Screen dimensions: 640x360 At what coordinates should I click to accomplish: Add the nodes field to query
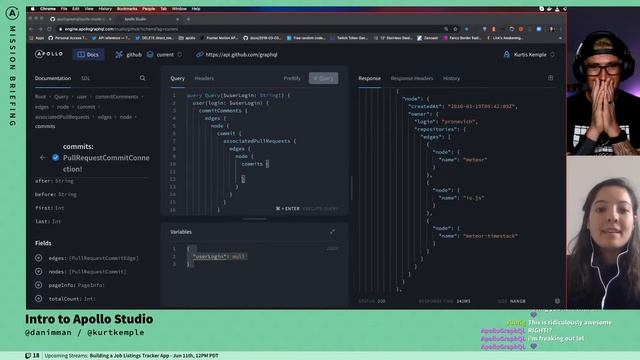[x=39, y=271]
